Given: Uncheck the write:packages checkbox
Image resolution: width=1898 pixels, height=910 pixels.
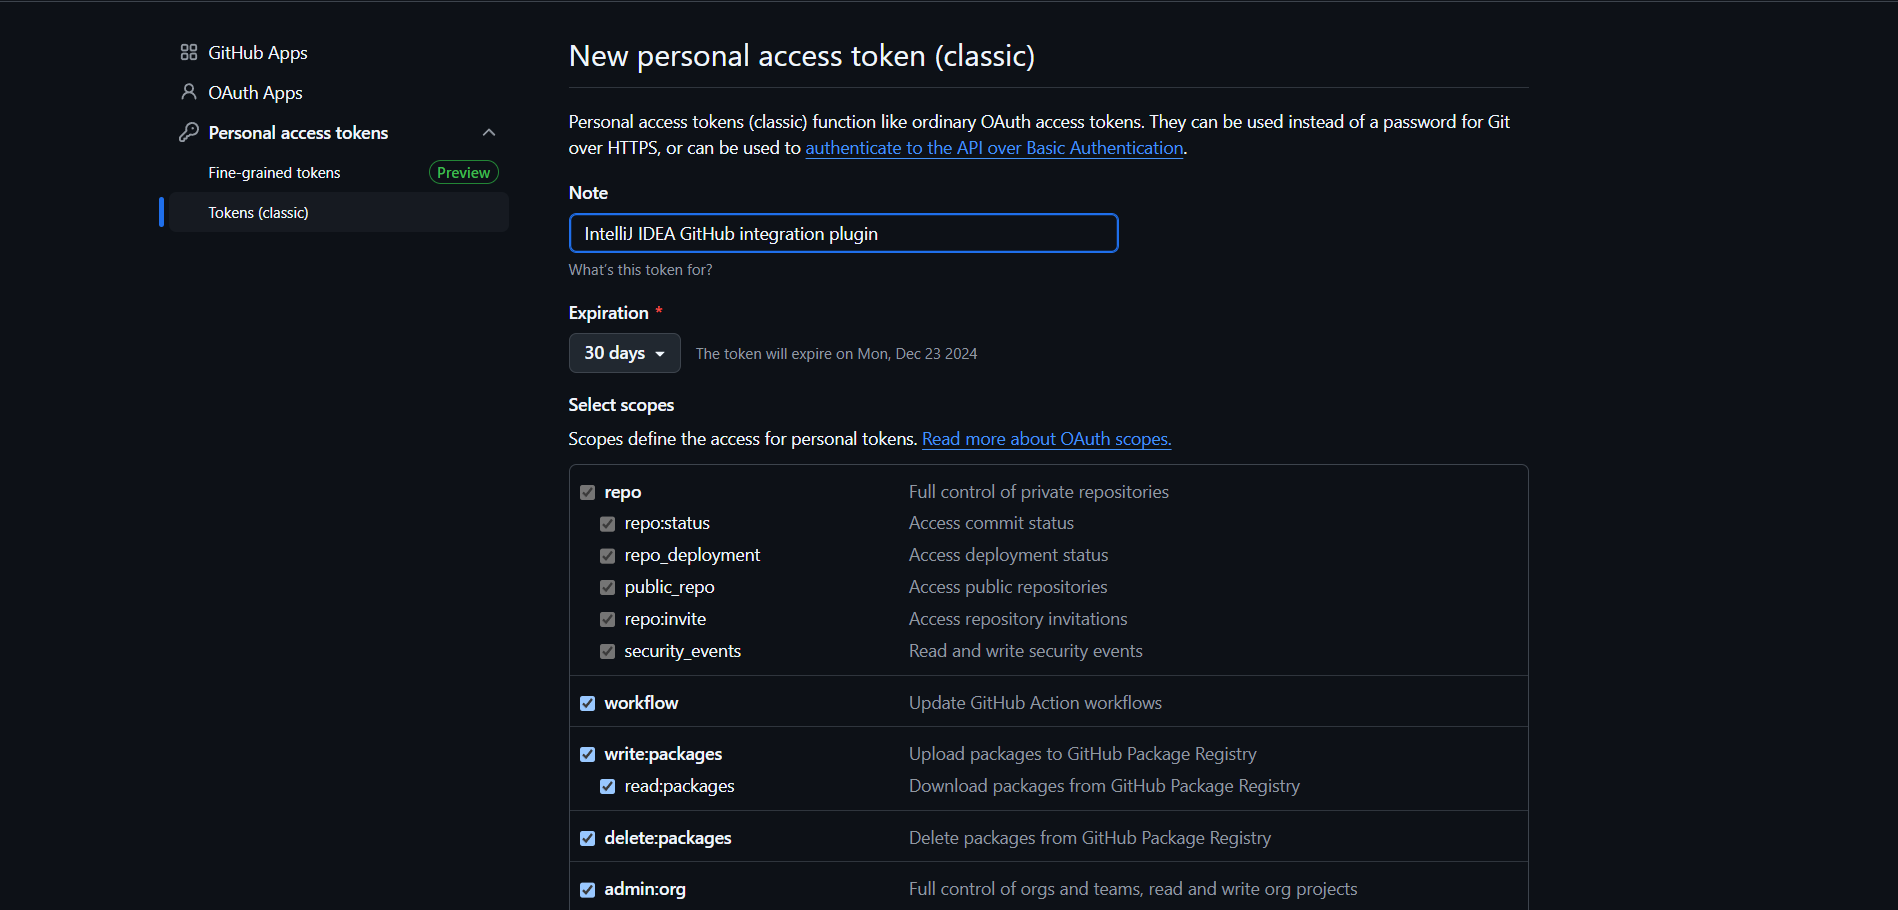Looking at the screenshot, I should tap(587, 754).
